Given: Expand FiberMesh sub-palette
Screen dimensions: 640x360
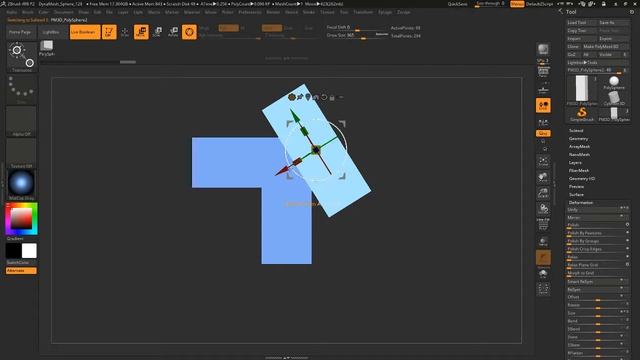Looking at the screenshot, I should click(579, 171).
